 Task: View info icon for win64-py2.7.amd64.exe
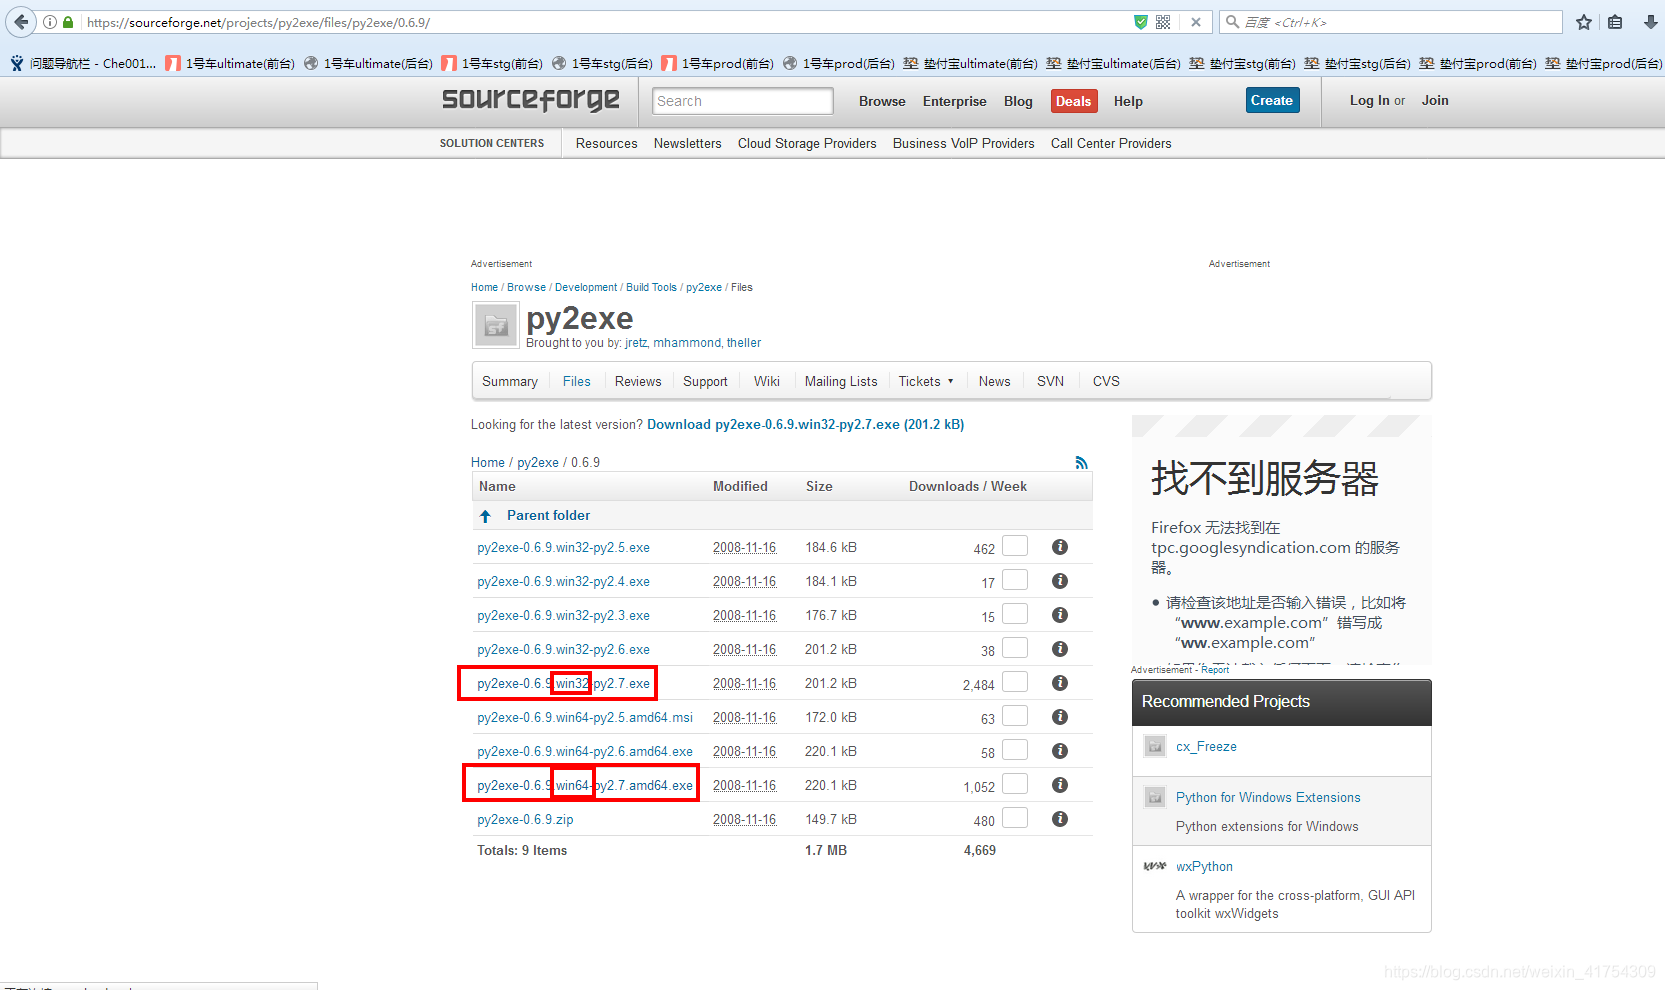[1060, 785]
